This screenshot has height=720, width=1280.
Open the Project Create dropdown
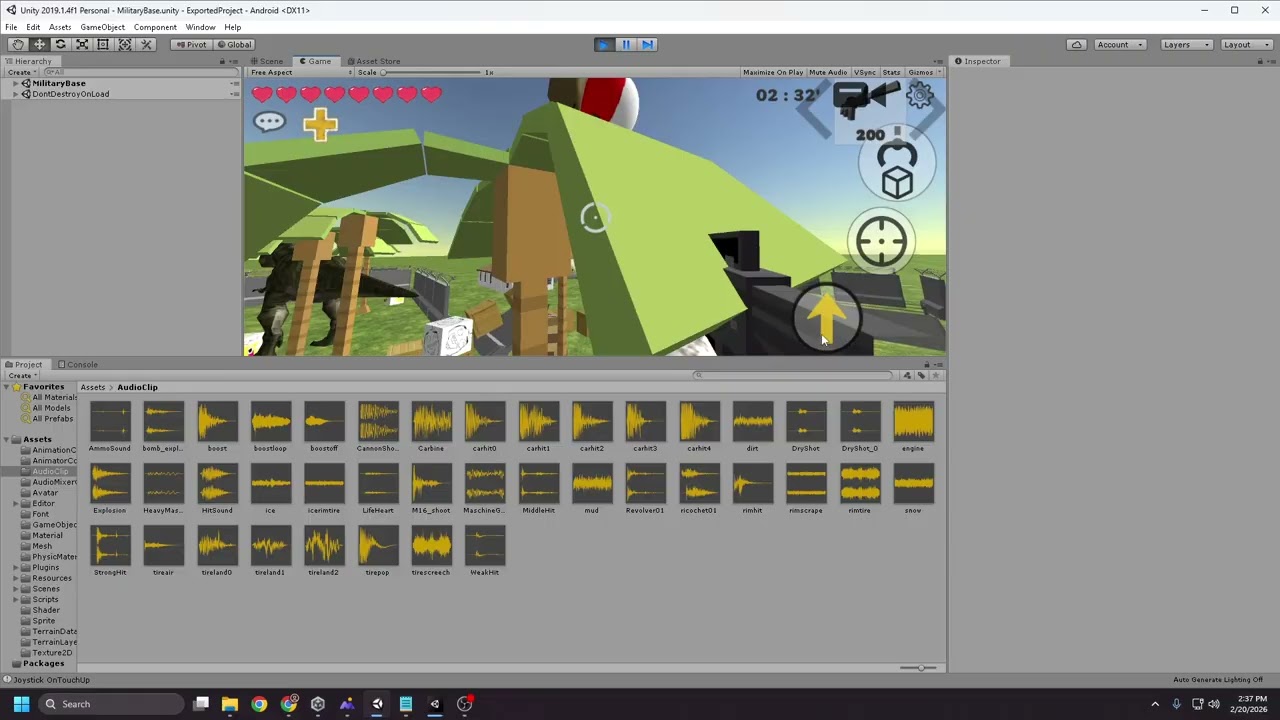pos(22,376)
